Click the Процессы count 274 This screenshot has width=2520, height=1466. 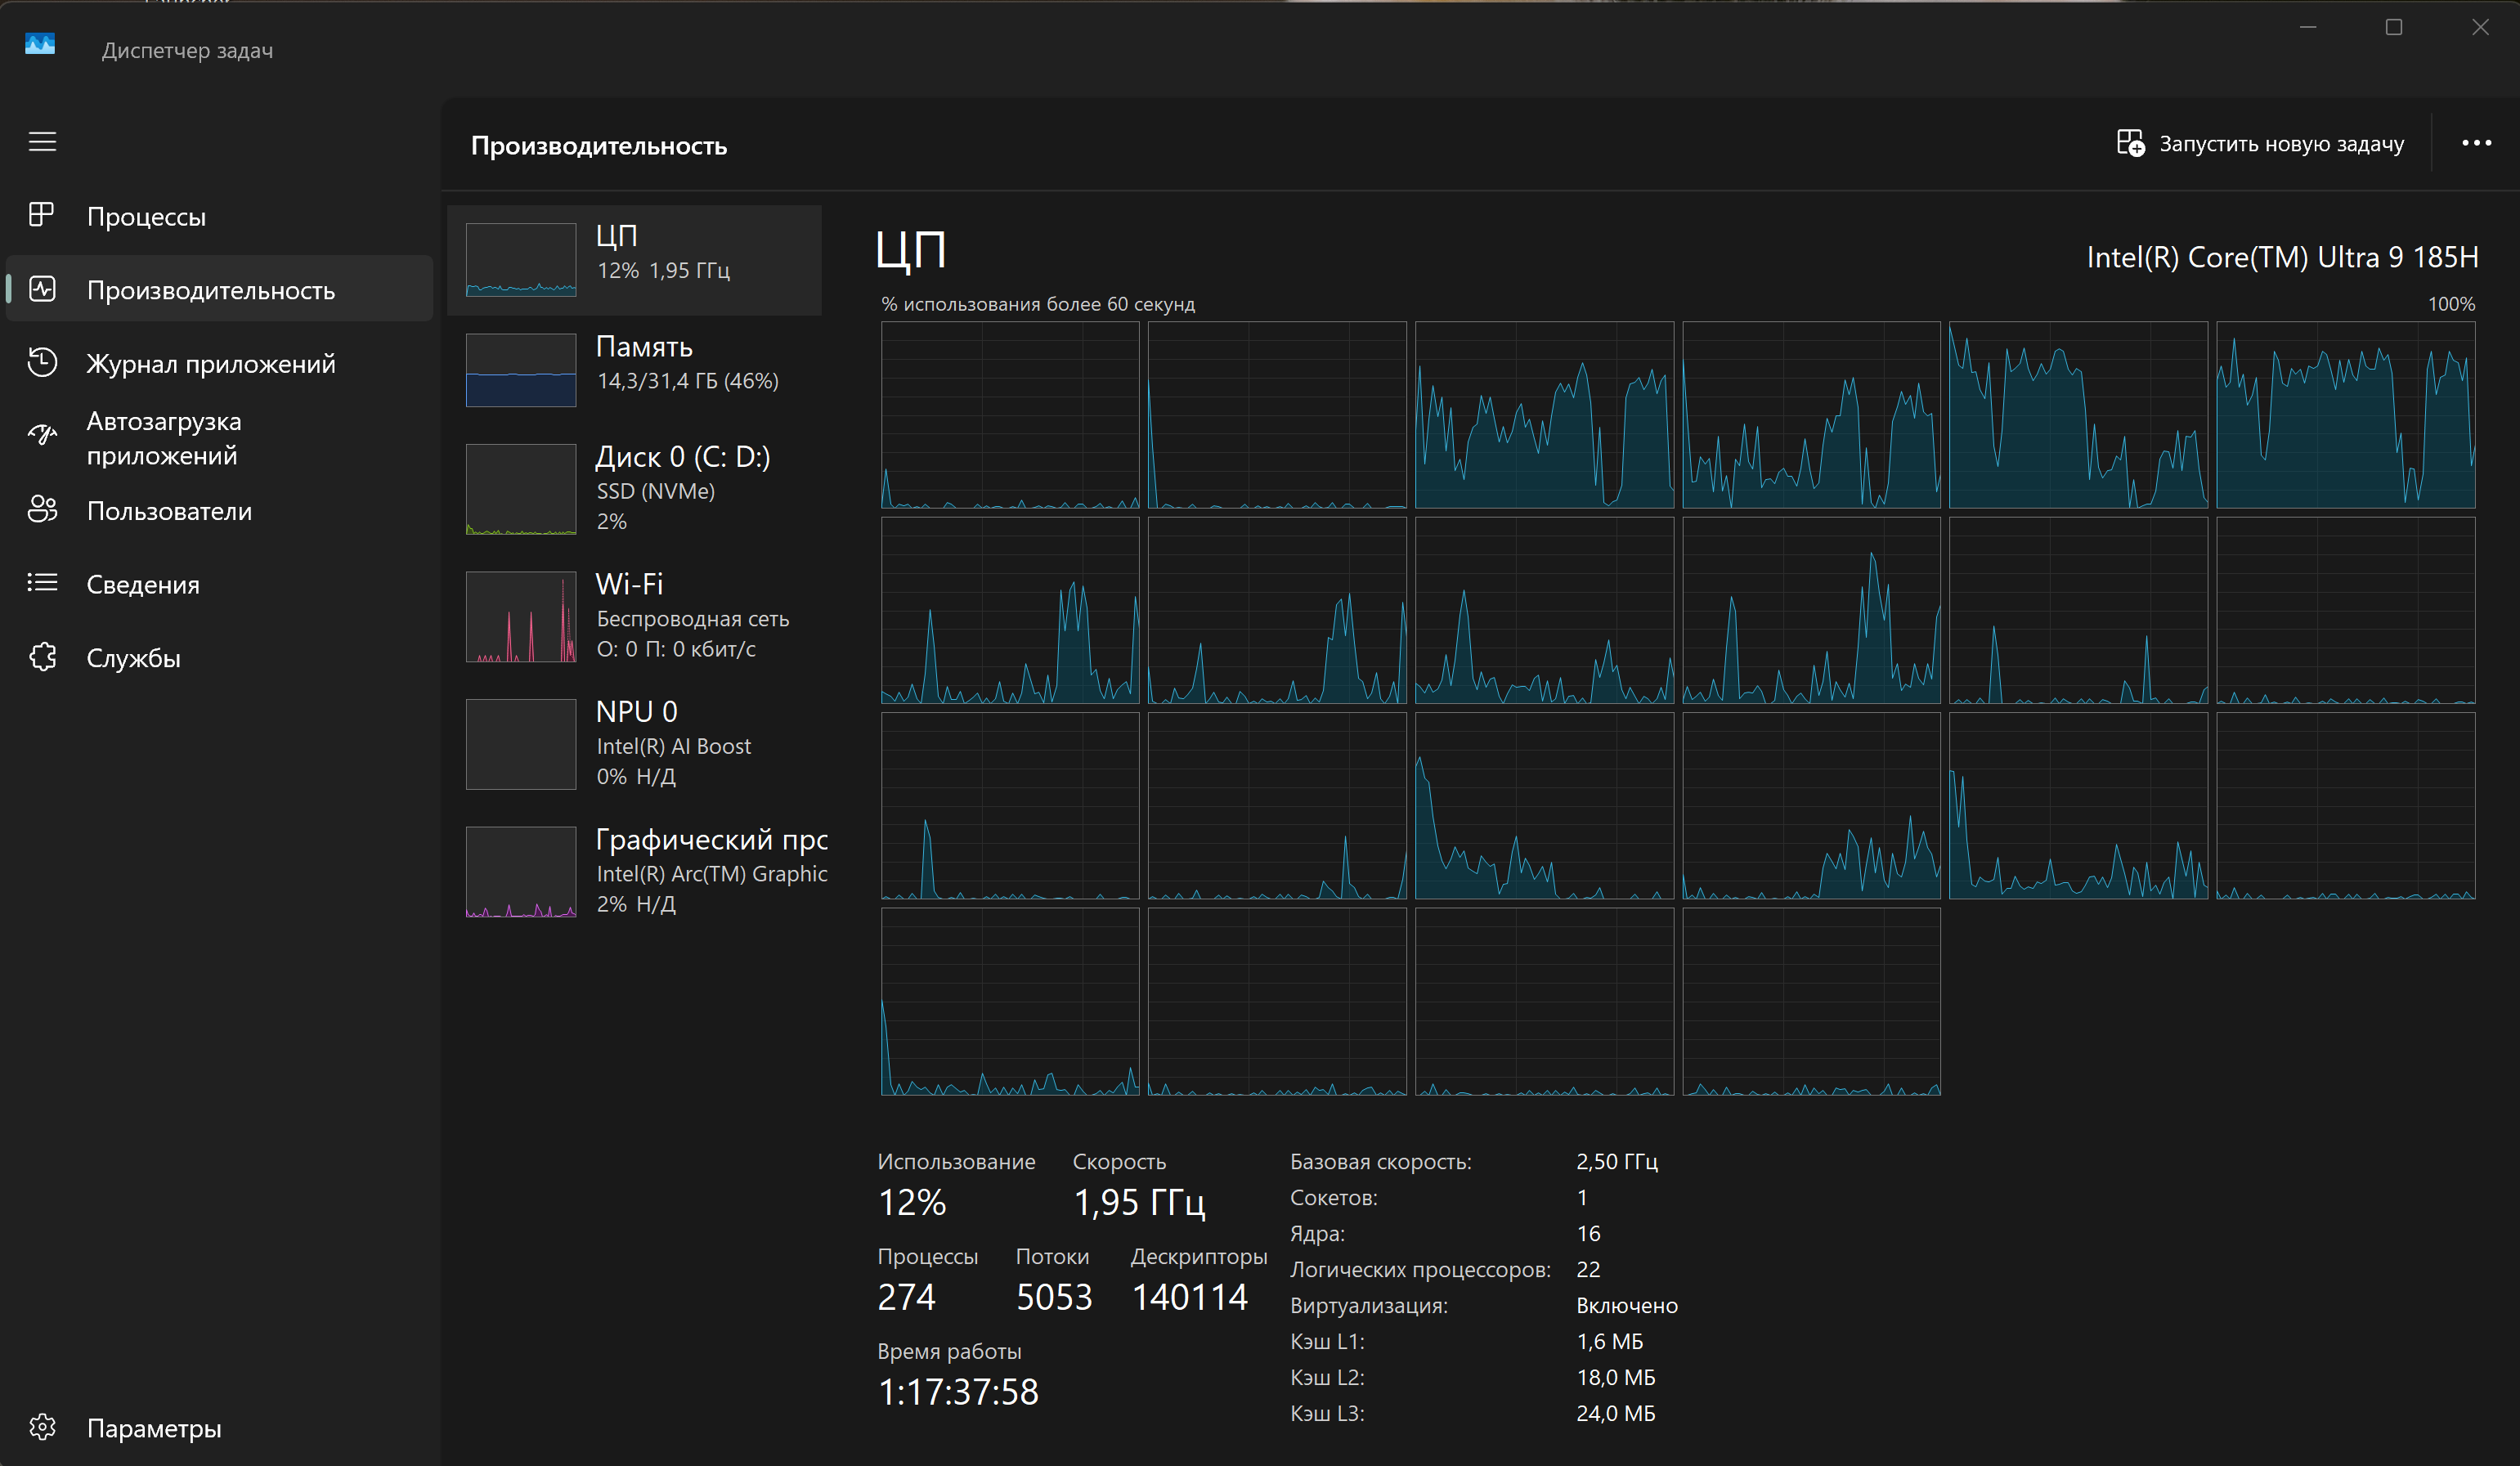[x=907, y=1297]
